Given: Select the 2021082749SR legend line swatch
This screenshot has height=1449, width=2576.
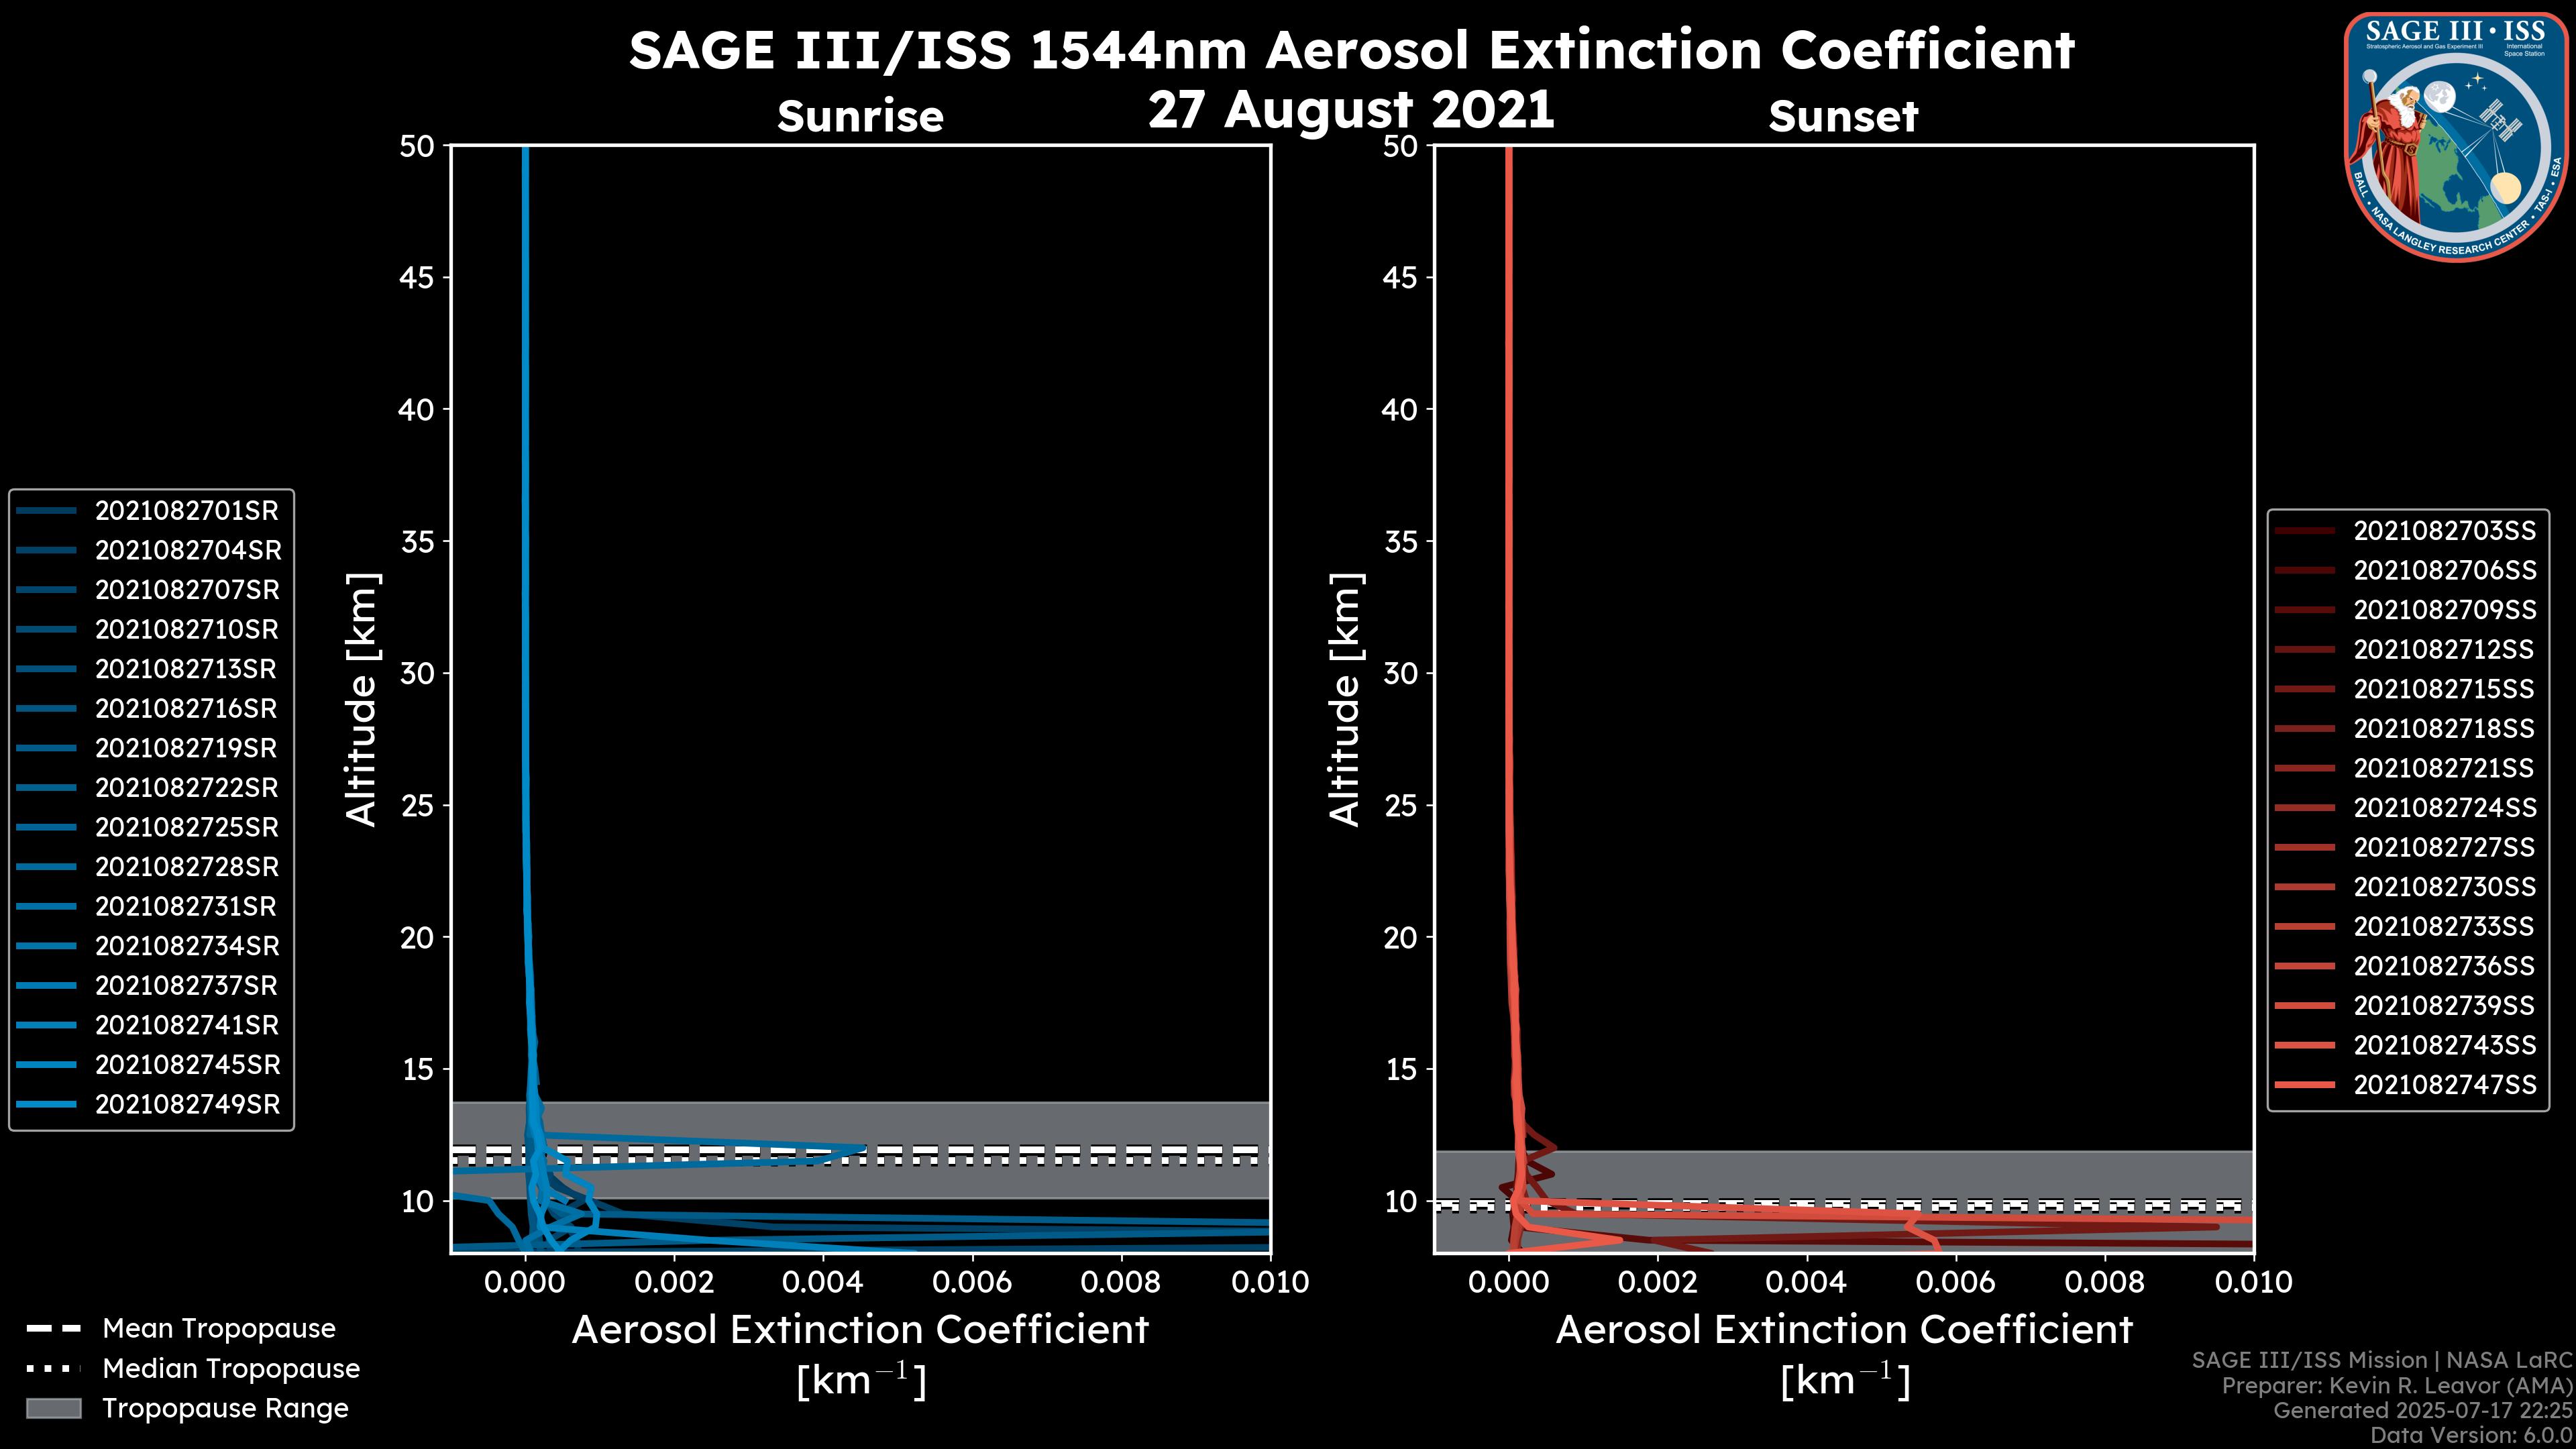Looking at the screenshot, I should tap(46, 1104).
